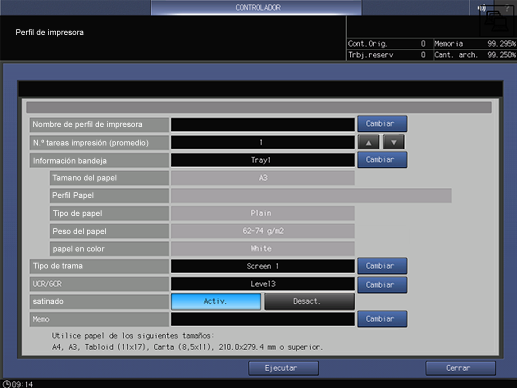Image resolution: width=517 pixels, height=388 pixels.
Task: Click the A3 paper size value
Action: (263, 178)
